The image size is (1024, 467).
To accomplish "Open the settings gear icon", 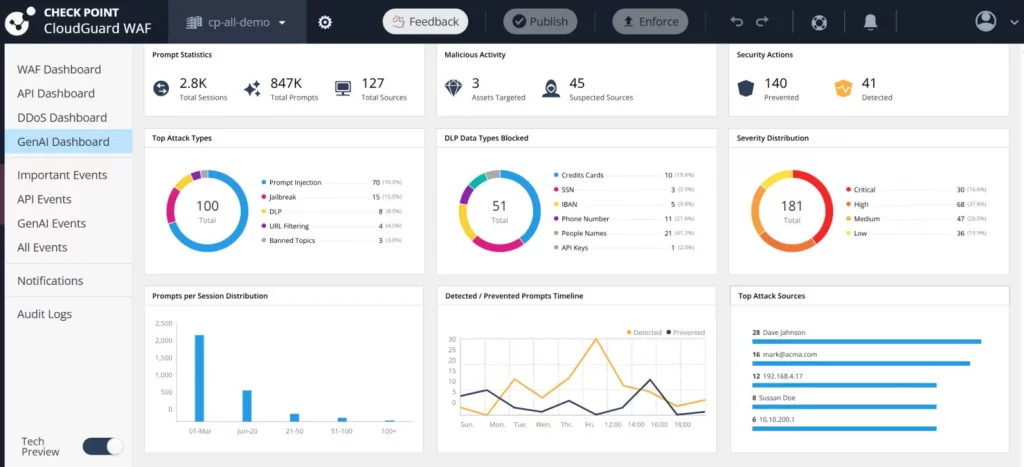I will (x=325, y=22).
